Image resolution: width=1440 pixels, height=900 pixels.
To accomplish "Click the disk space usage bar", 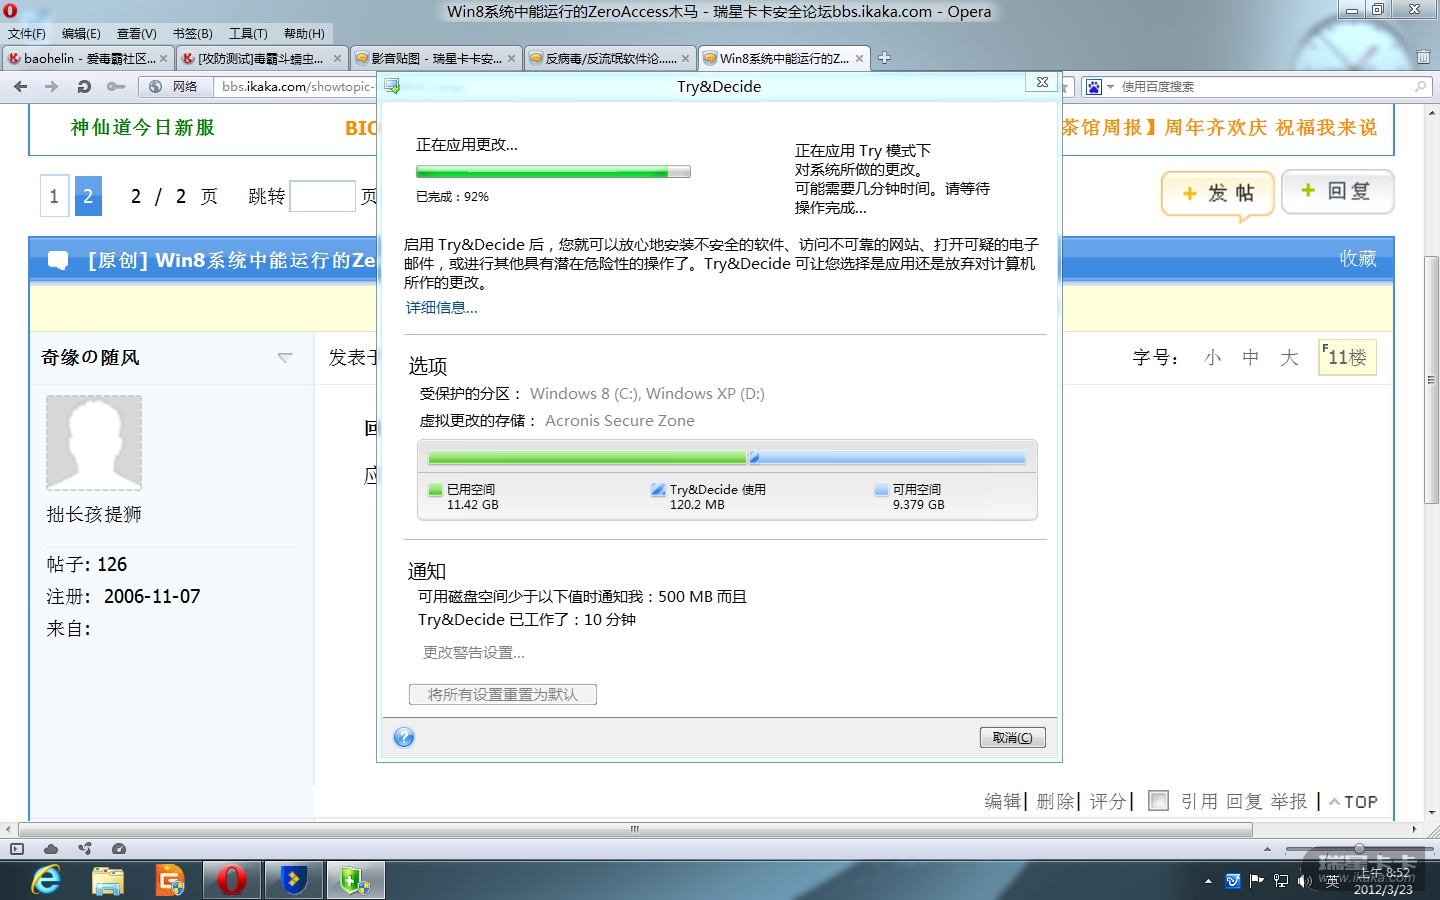I will pos(727,458).
